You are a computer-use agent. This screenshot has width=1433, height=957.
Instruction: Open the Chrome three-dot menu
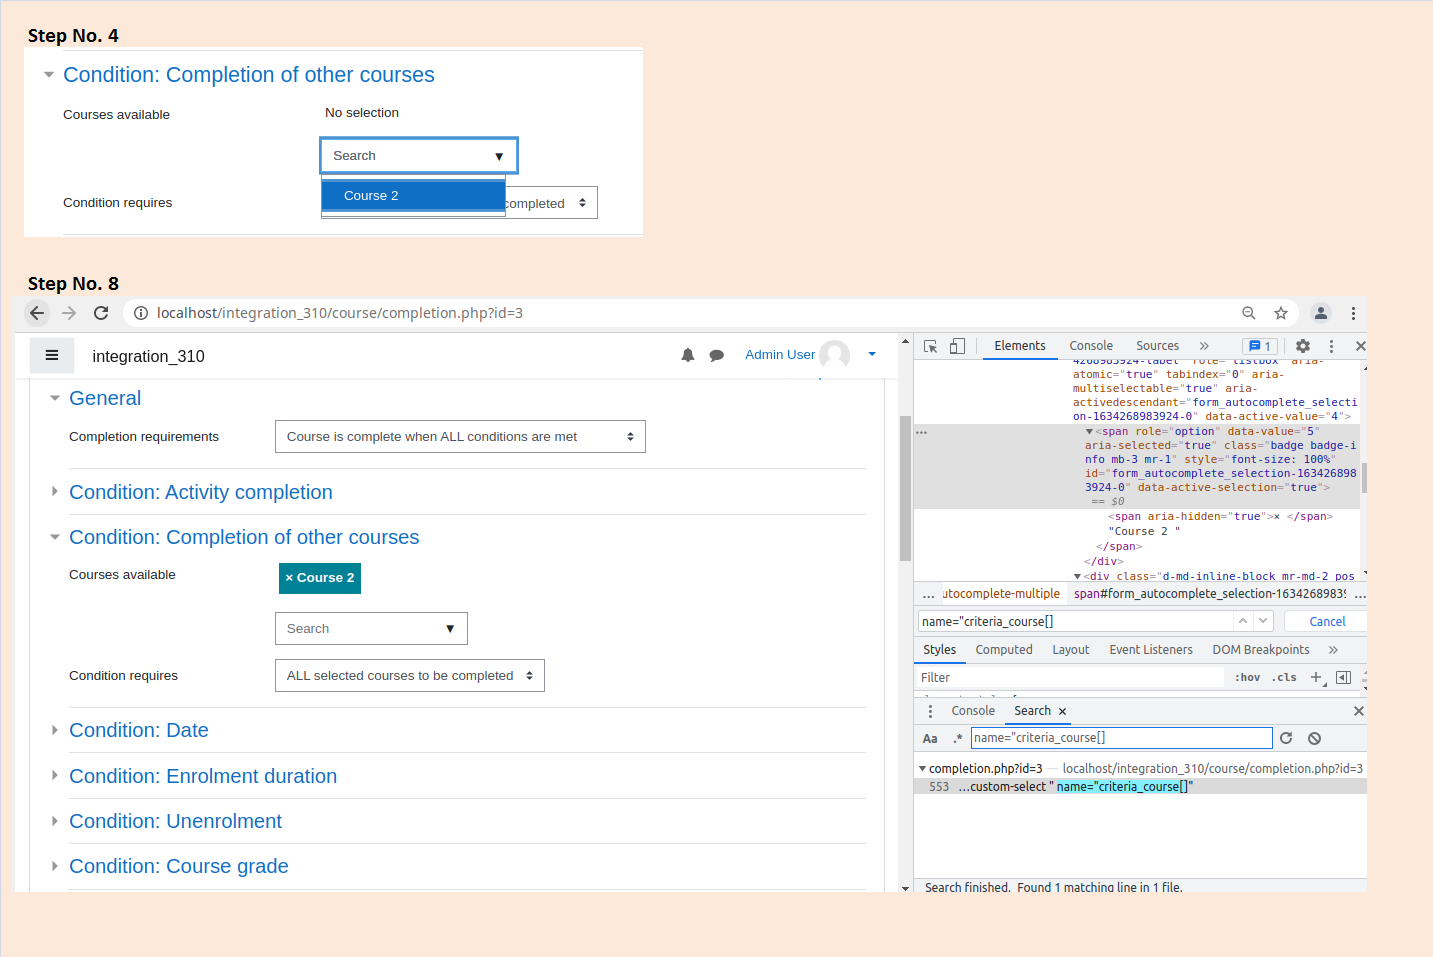[1353, 313]
